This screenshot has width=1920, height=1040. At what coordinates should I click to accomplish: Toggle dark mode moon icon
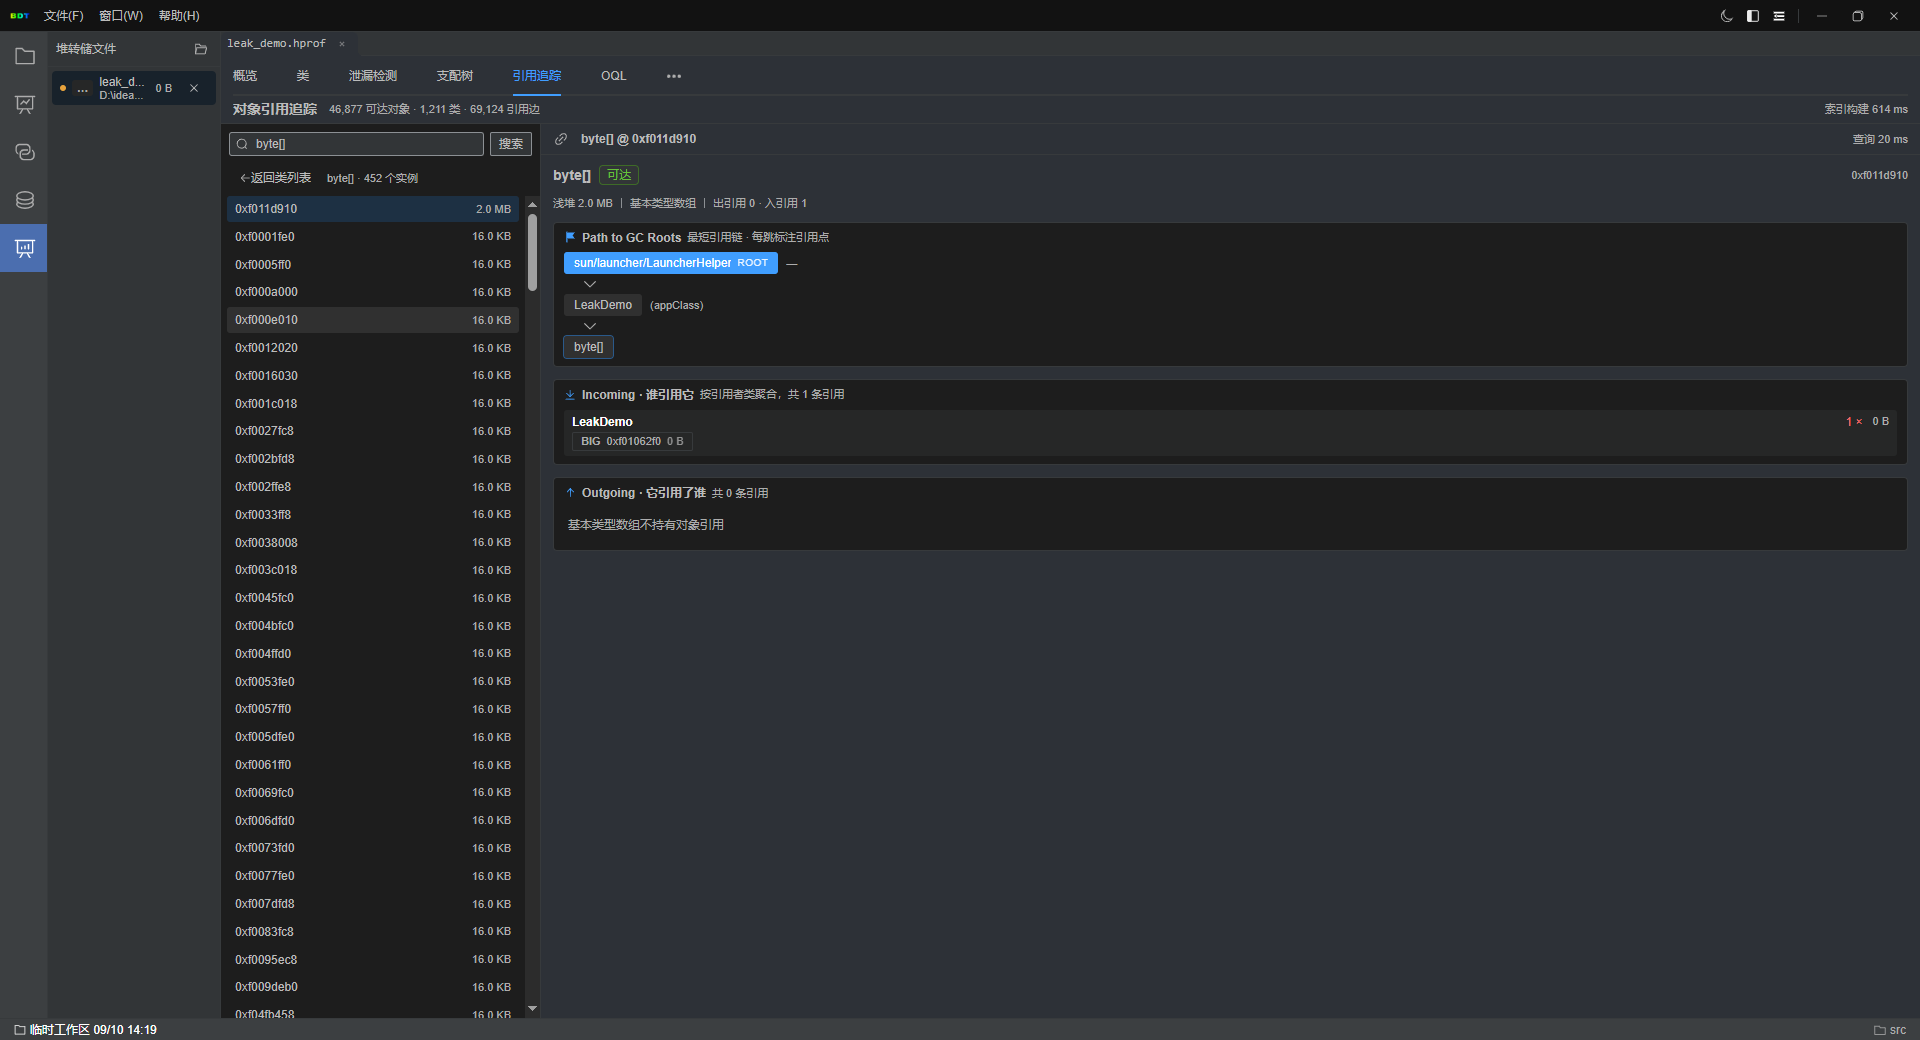(1726, 16)
